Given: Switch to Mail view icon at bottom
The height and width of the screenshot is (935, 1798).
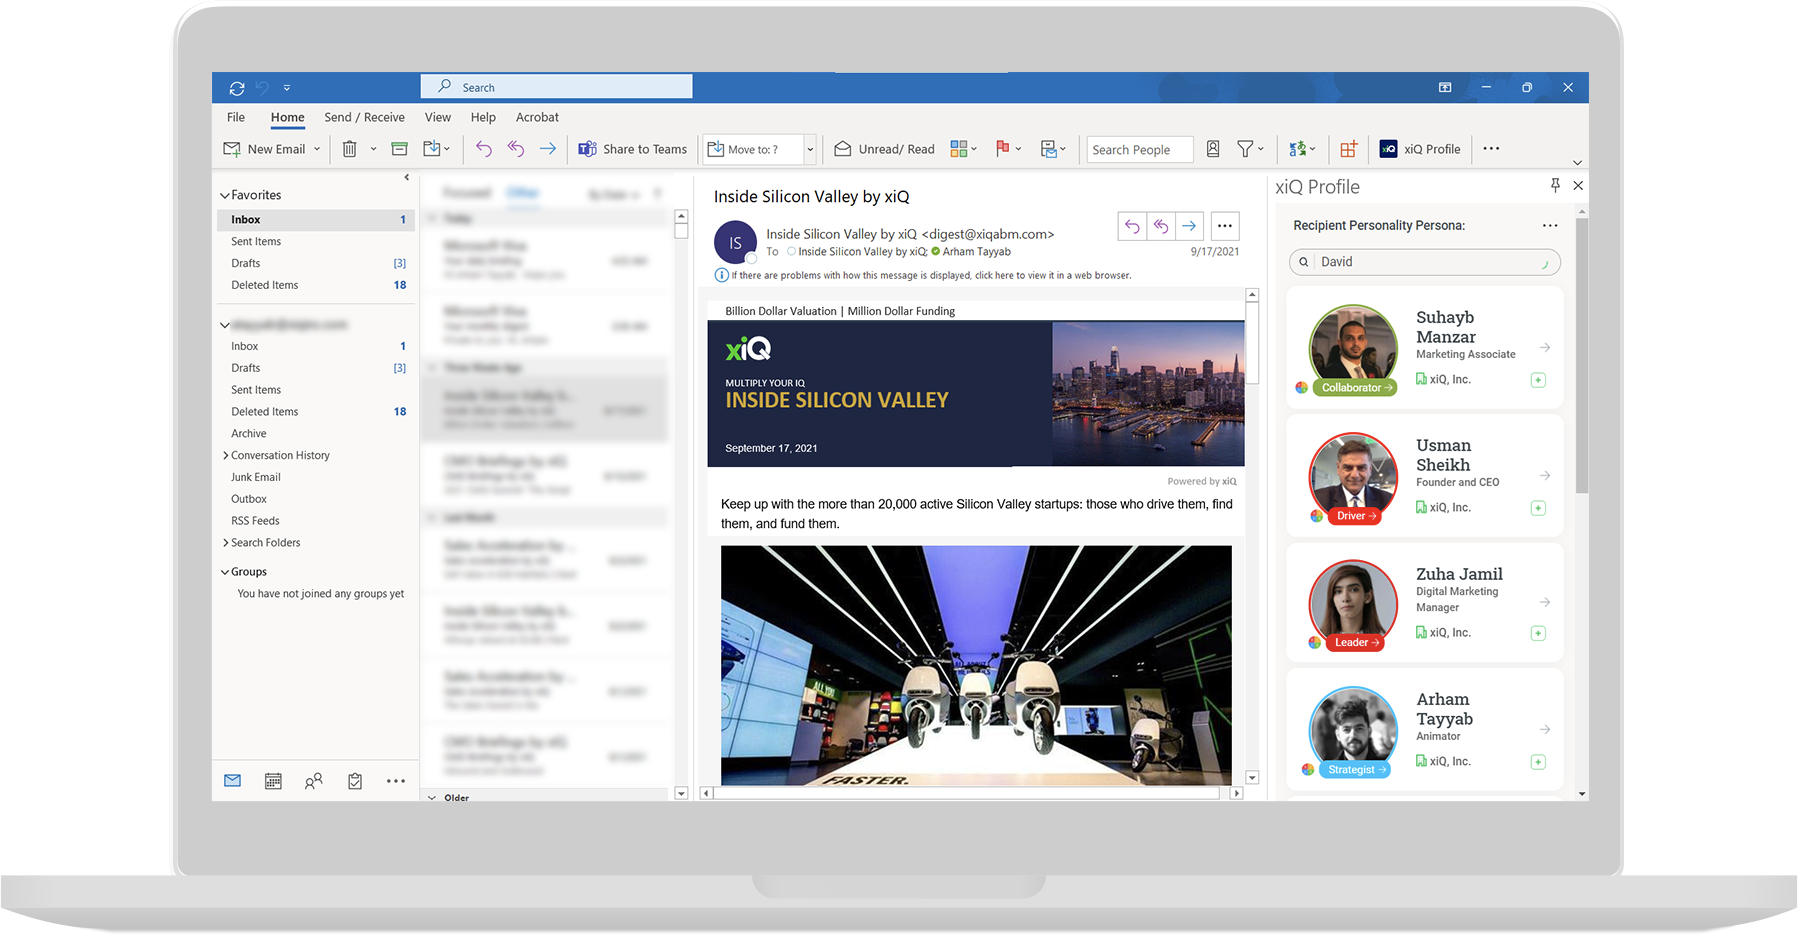Looking at the screenshot, I should [233, 781].
